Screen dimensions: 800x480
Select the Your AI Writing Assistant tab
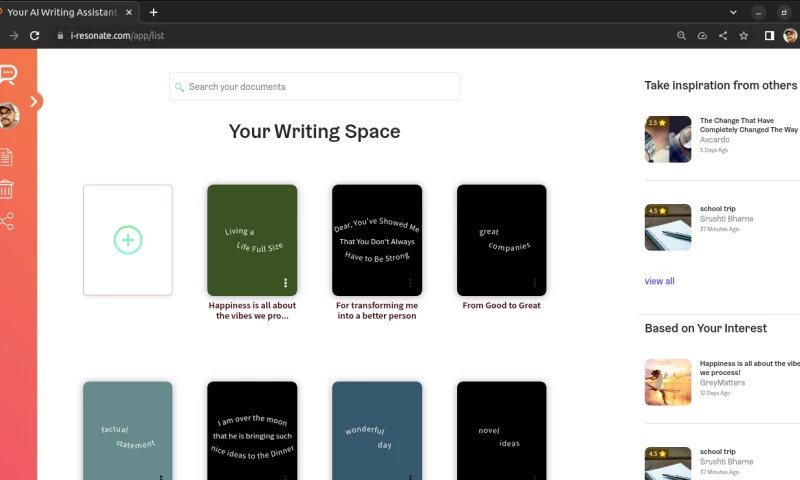pyautogui.click(x=61, y=12)
